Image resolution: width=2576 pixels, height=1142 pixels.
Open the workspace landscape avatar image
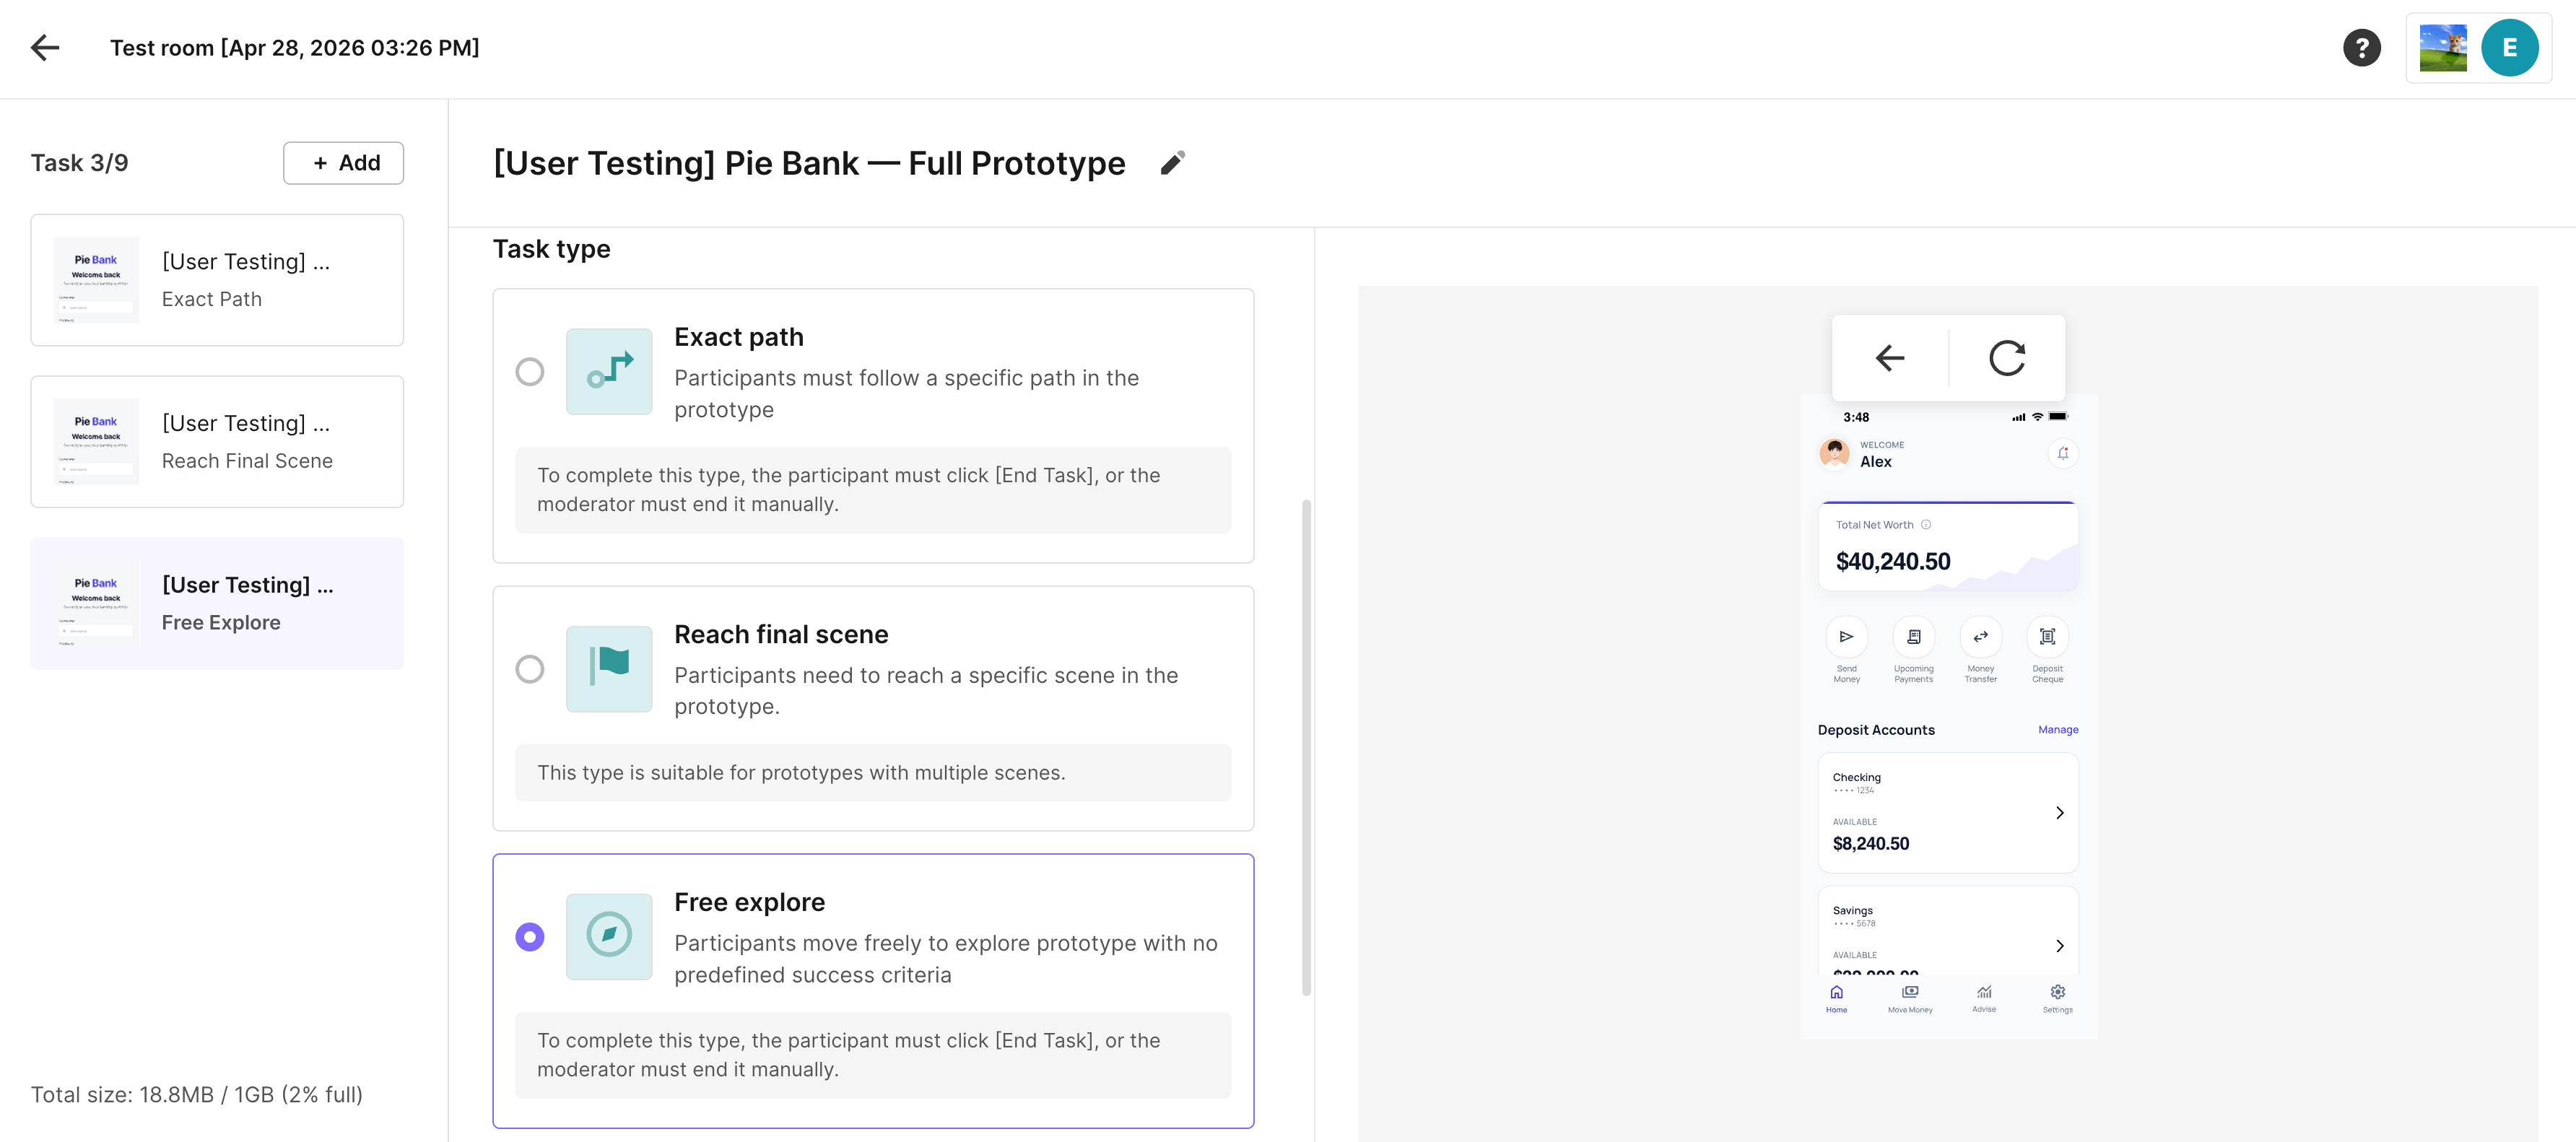(2442, 48)
